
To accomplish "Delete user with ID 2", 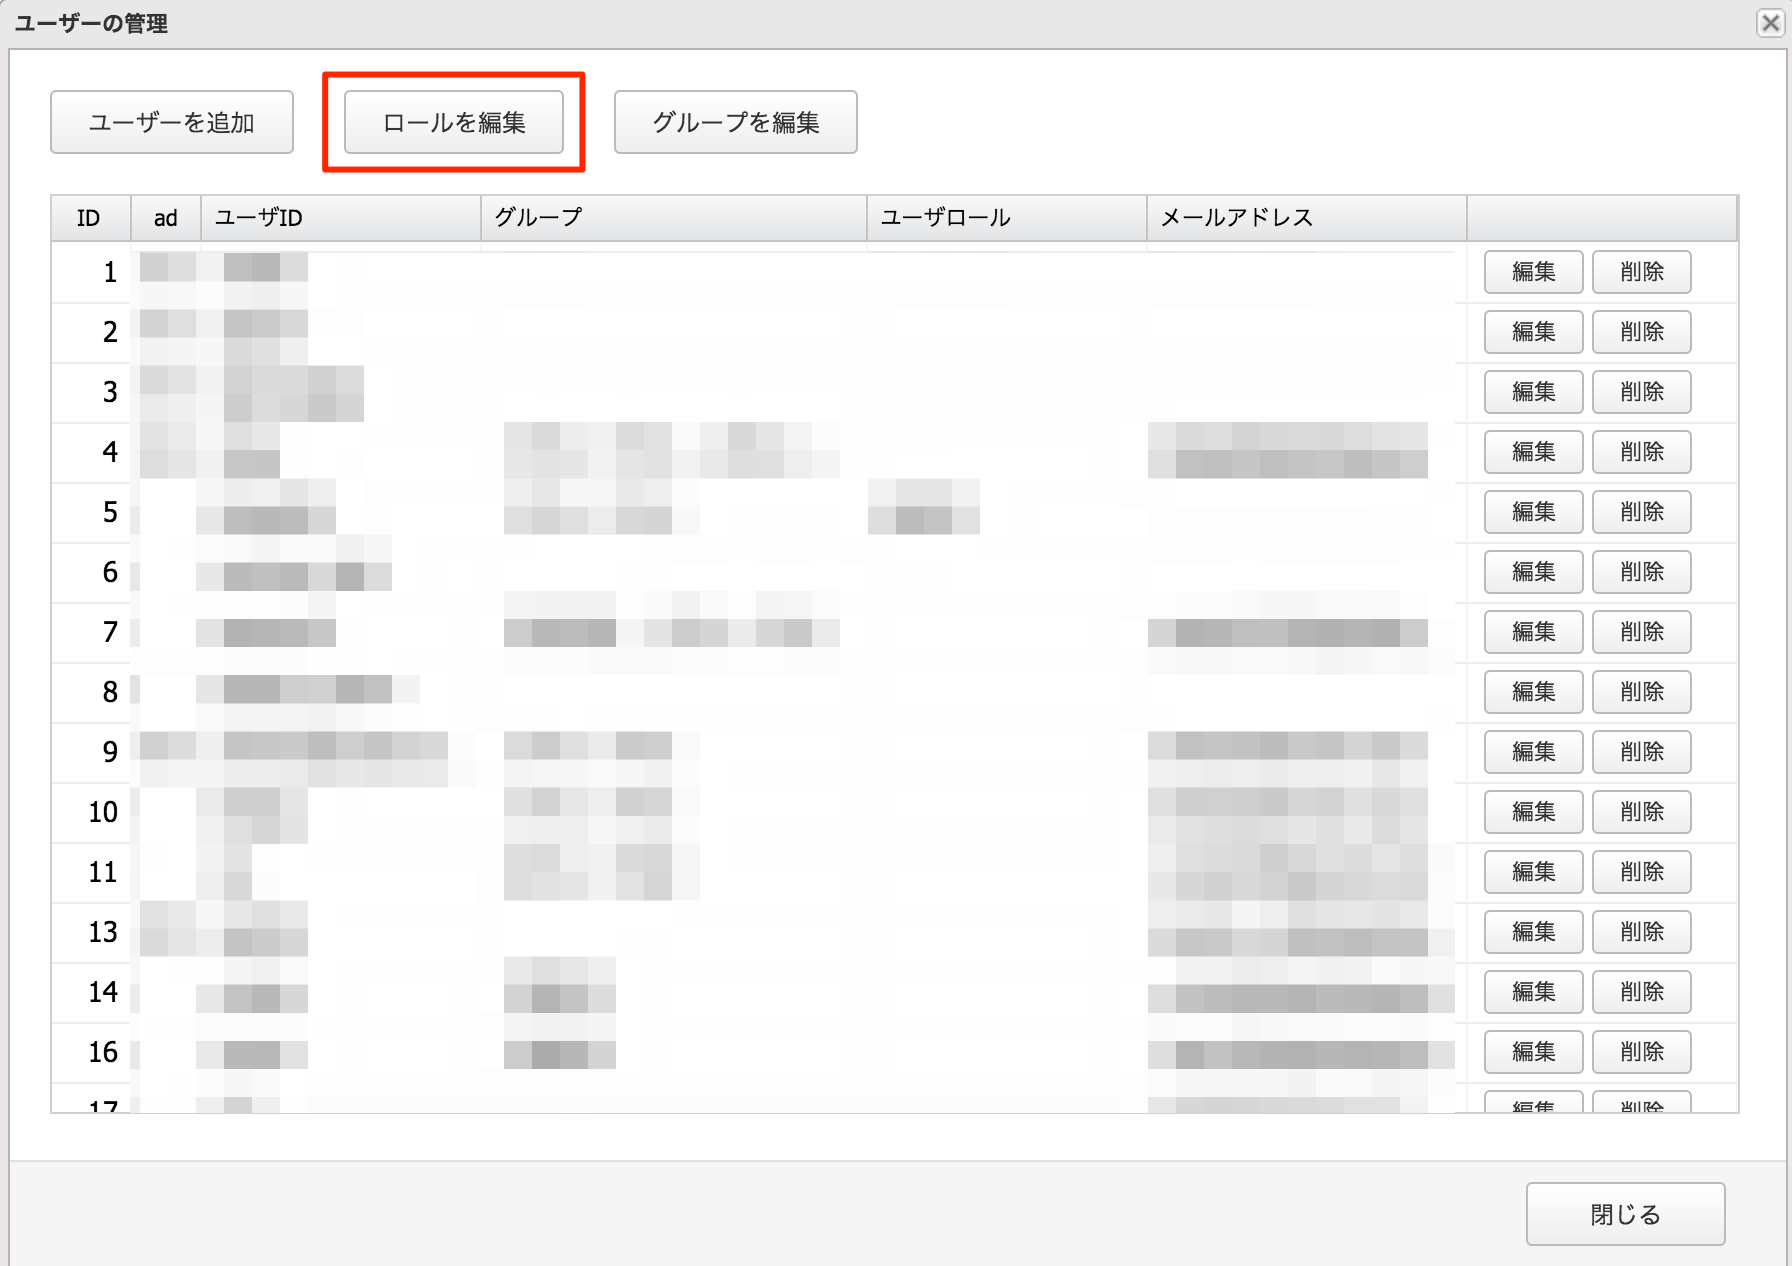I will 1642,332.
